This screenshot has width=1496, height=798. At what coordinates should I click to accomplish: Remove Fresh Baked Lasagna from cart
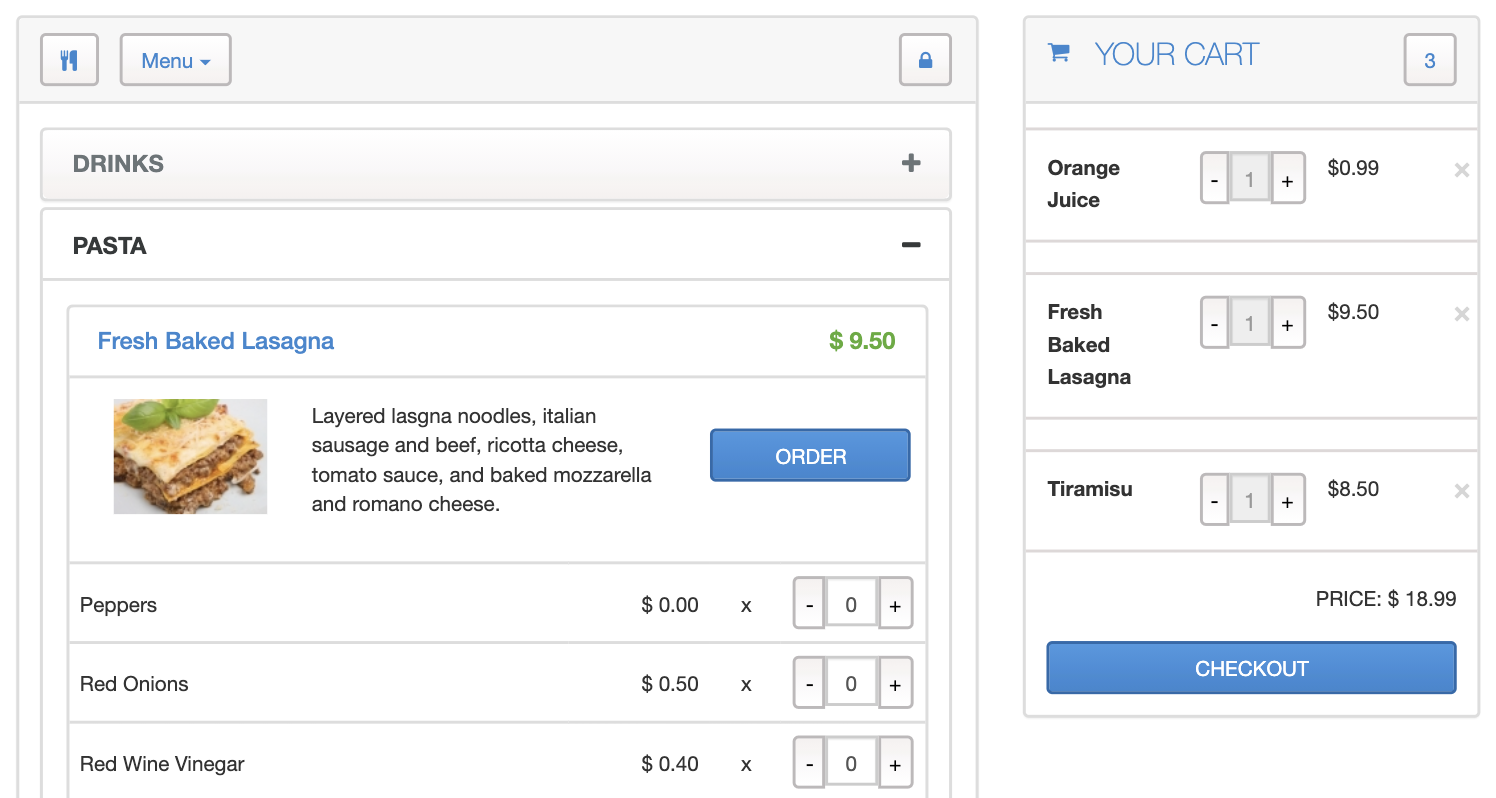[1461, 314]
